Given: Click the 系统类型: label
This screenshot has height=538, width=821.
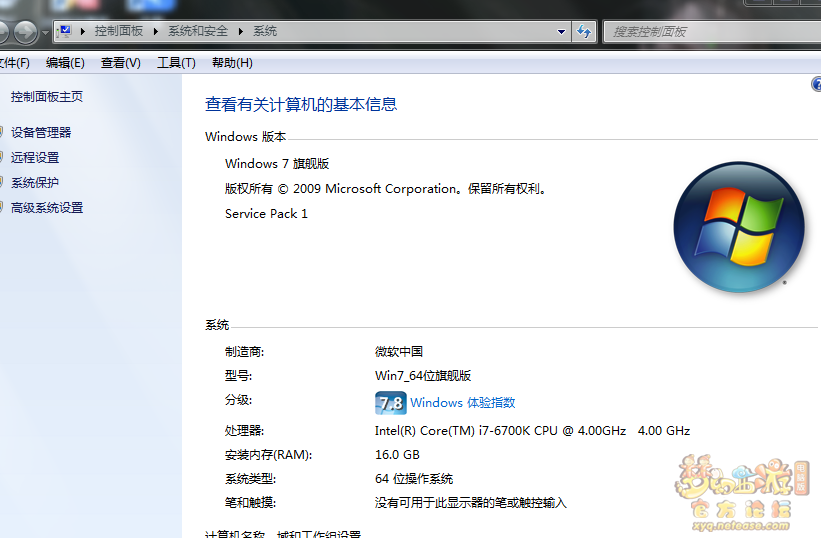Looking at the screenshot, I should point(250,479).
